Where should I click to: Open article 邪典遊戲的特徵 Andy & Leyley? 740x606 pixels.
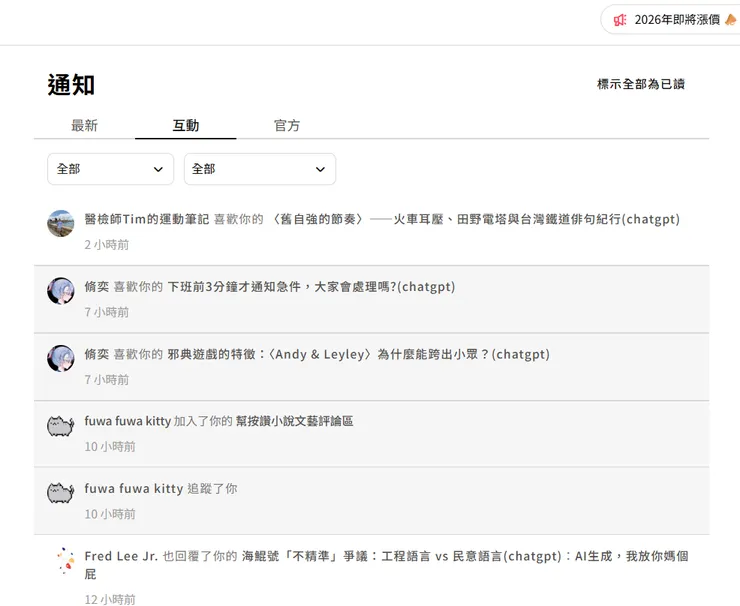click(x=358, y=354)
